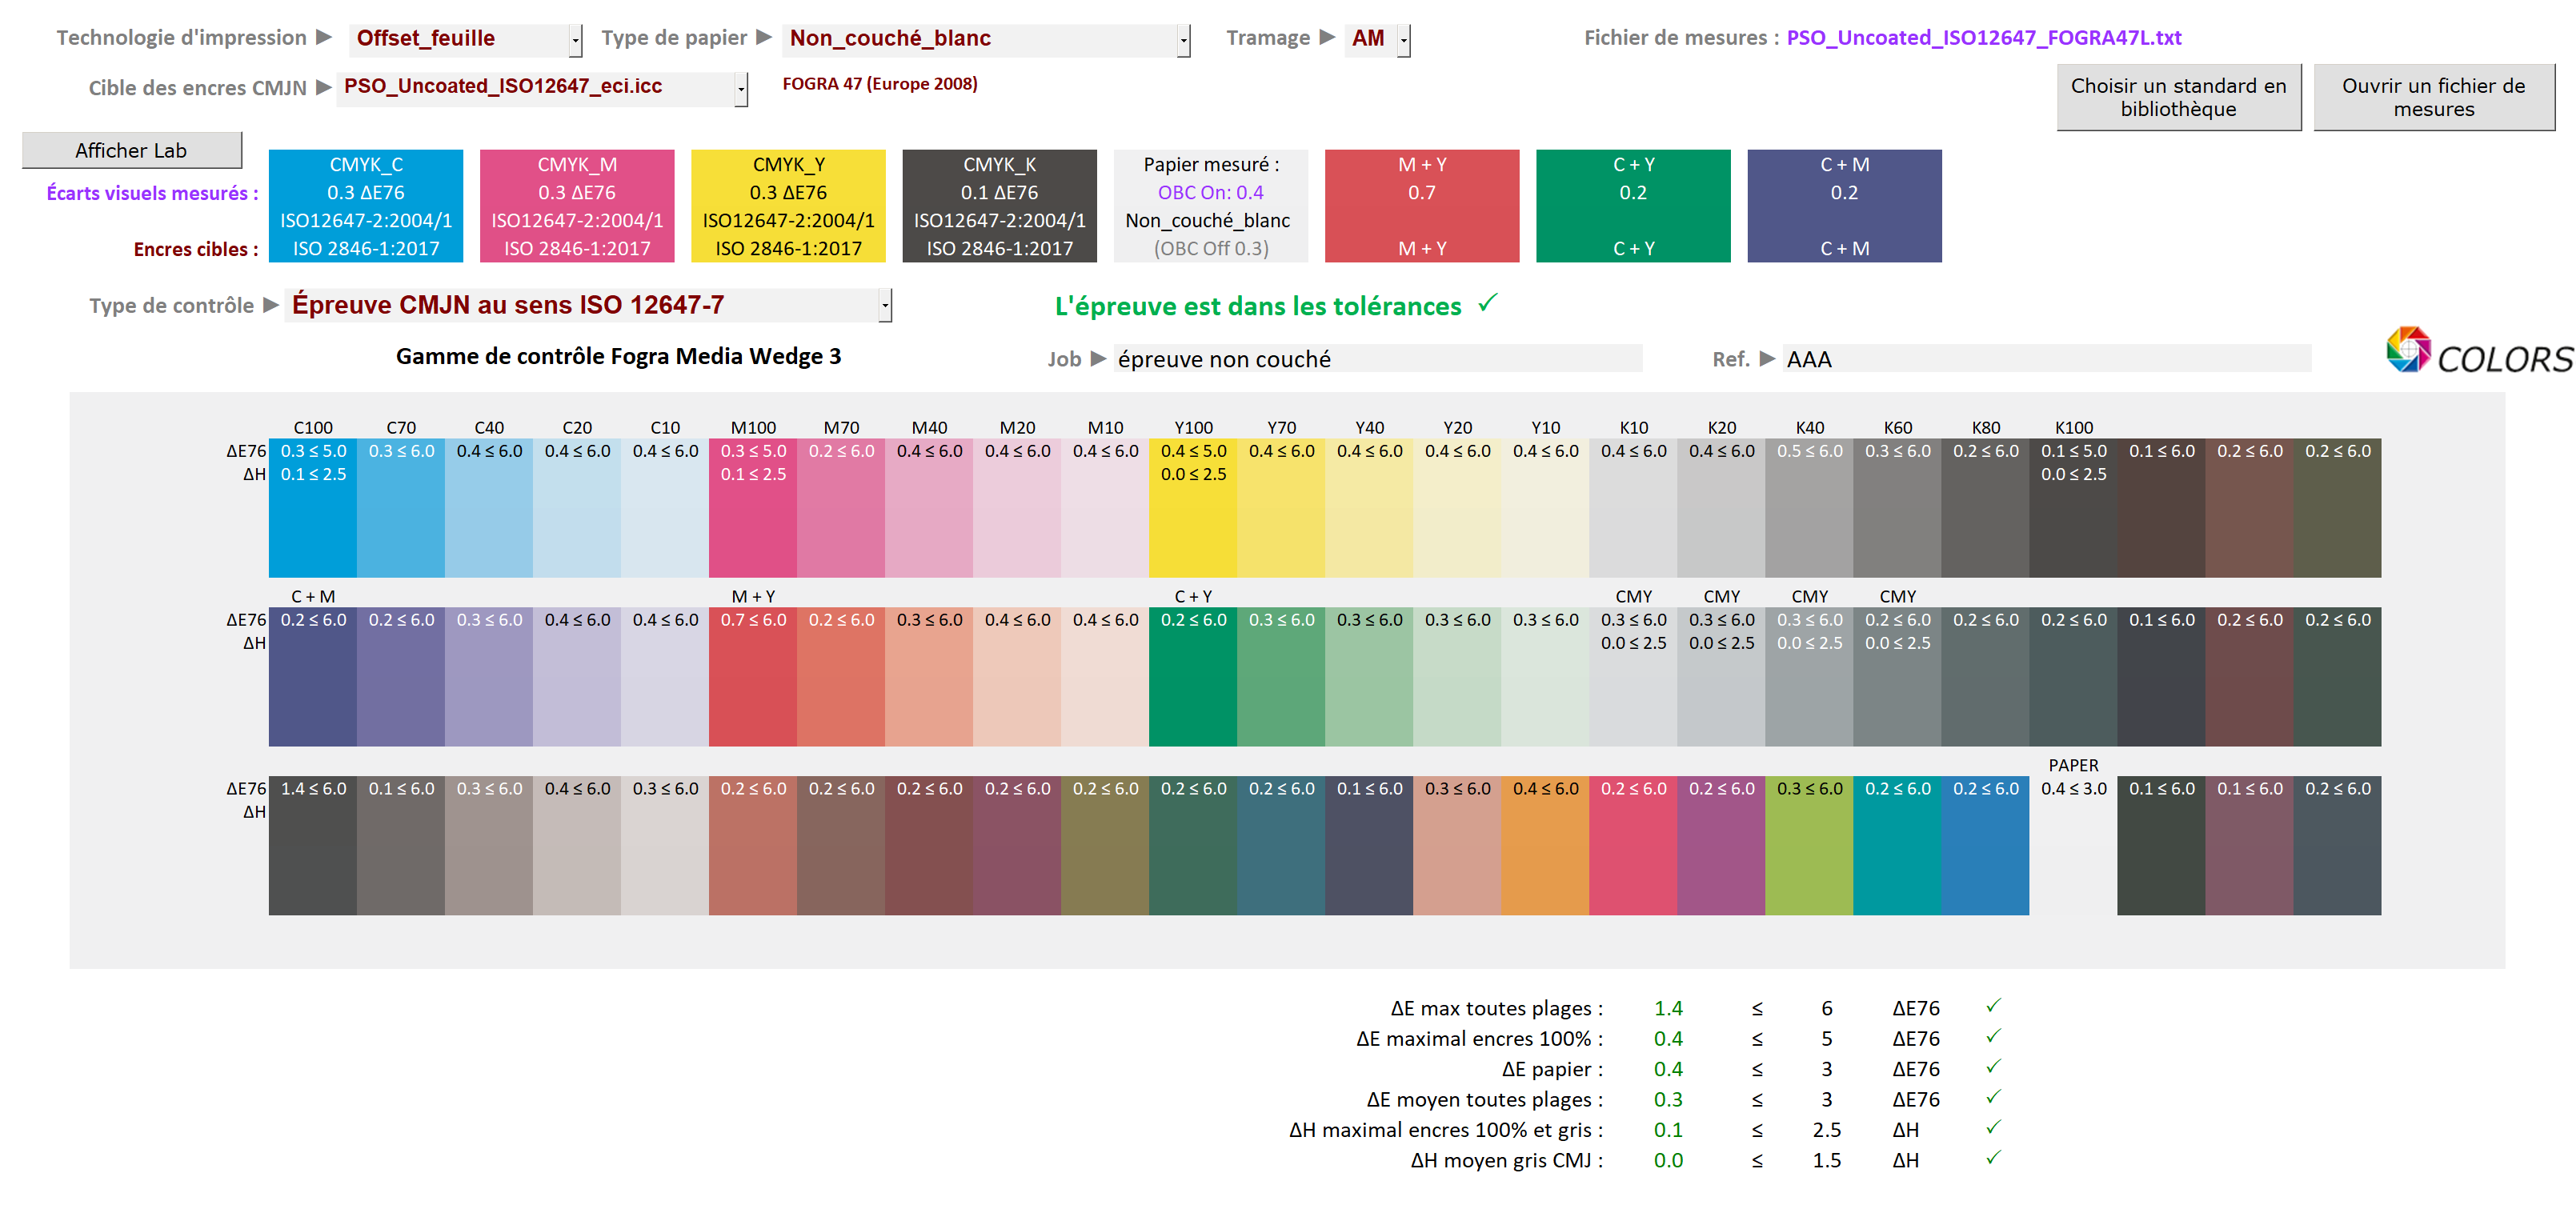
Task: Click Écarts visuels mesurés label
Action: (x=152, y=193)
